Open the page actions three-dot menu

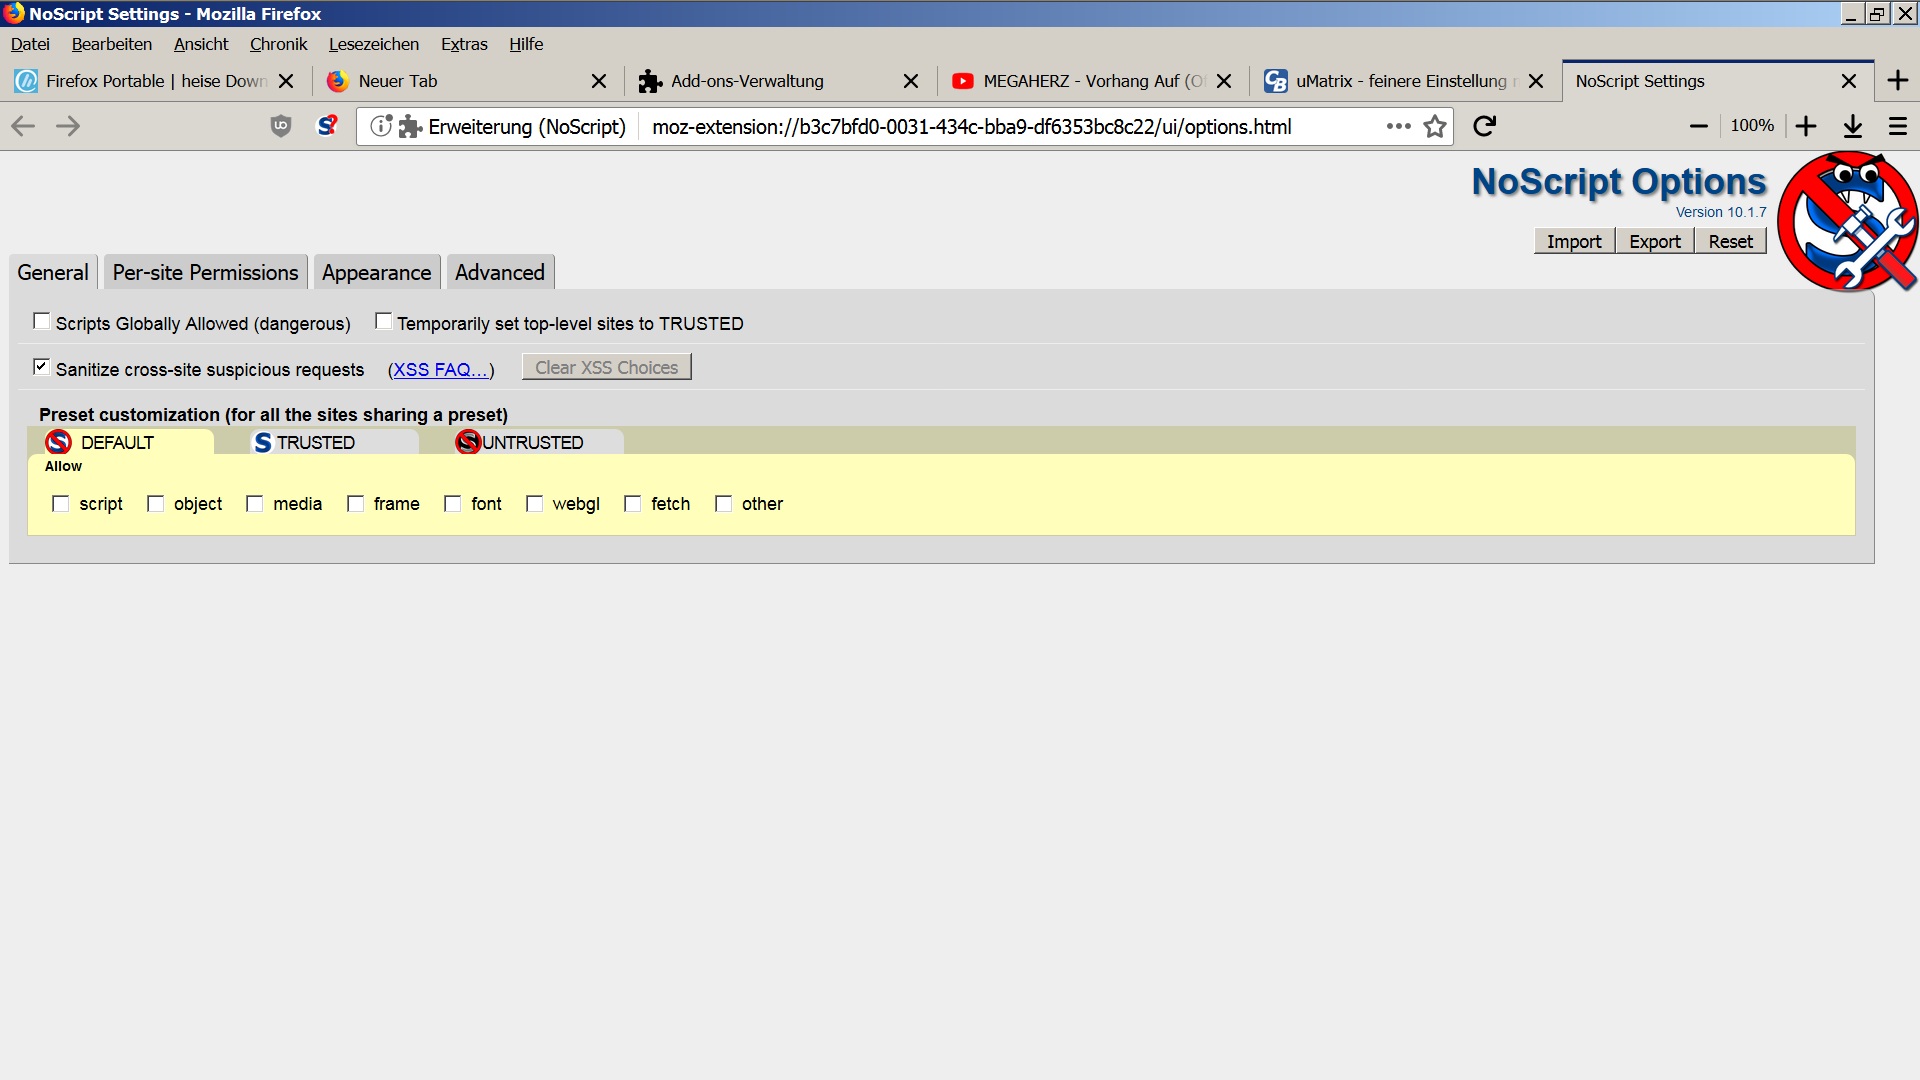1398,126
